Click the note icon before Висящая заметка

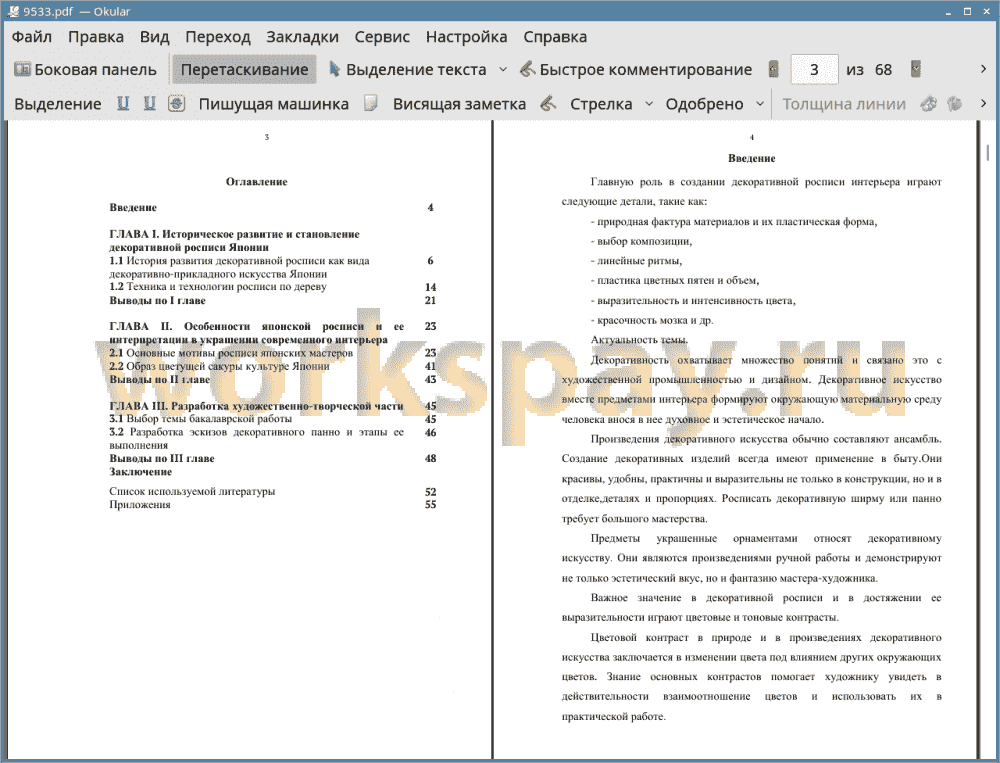[371, 103]
